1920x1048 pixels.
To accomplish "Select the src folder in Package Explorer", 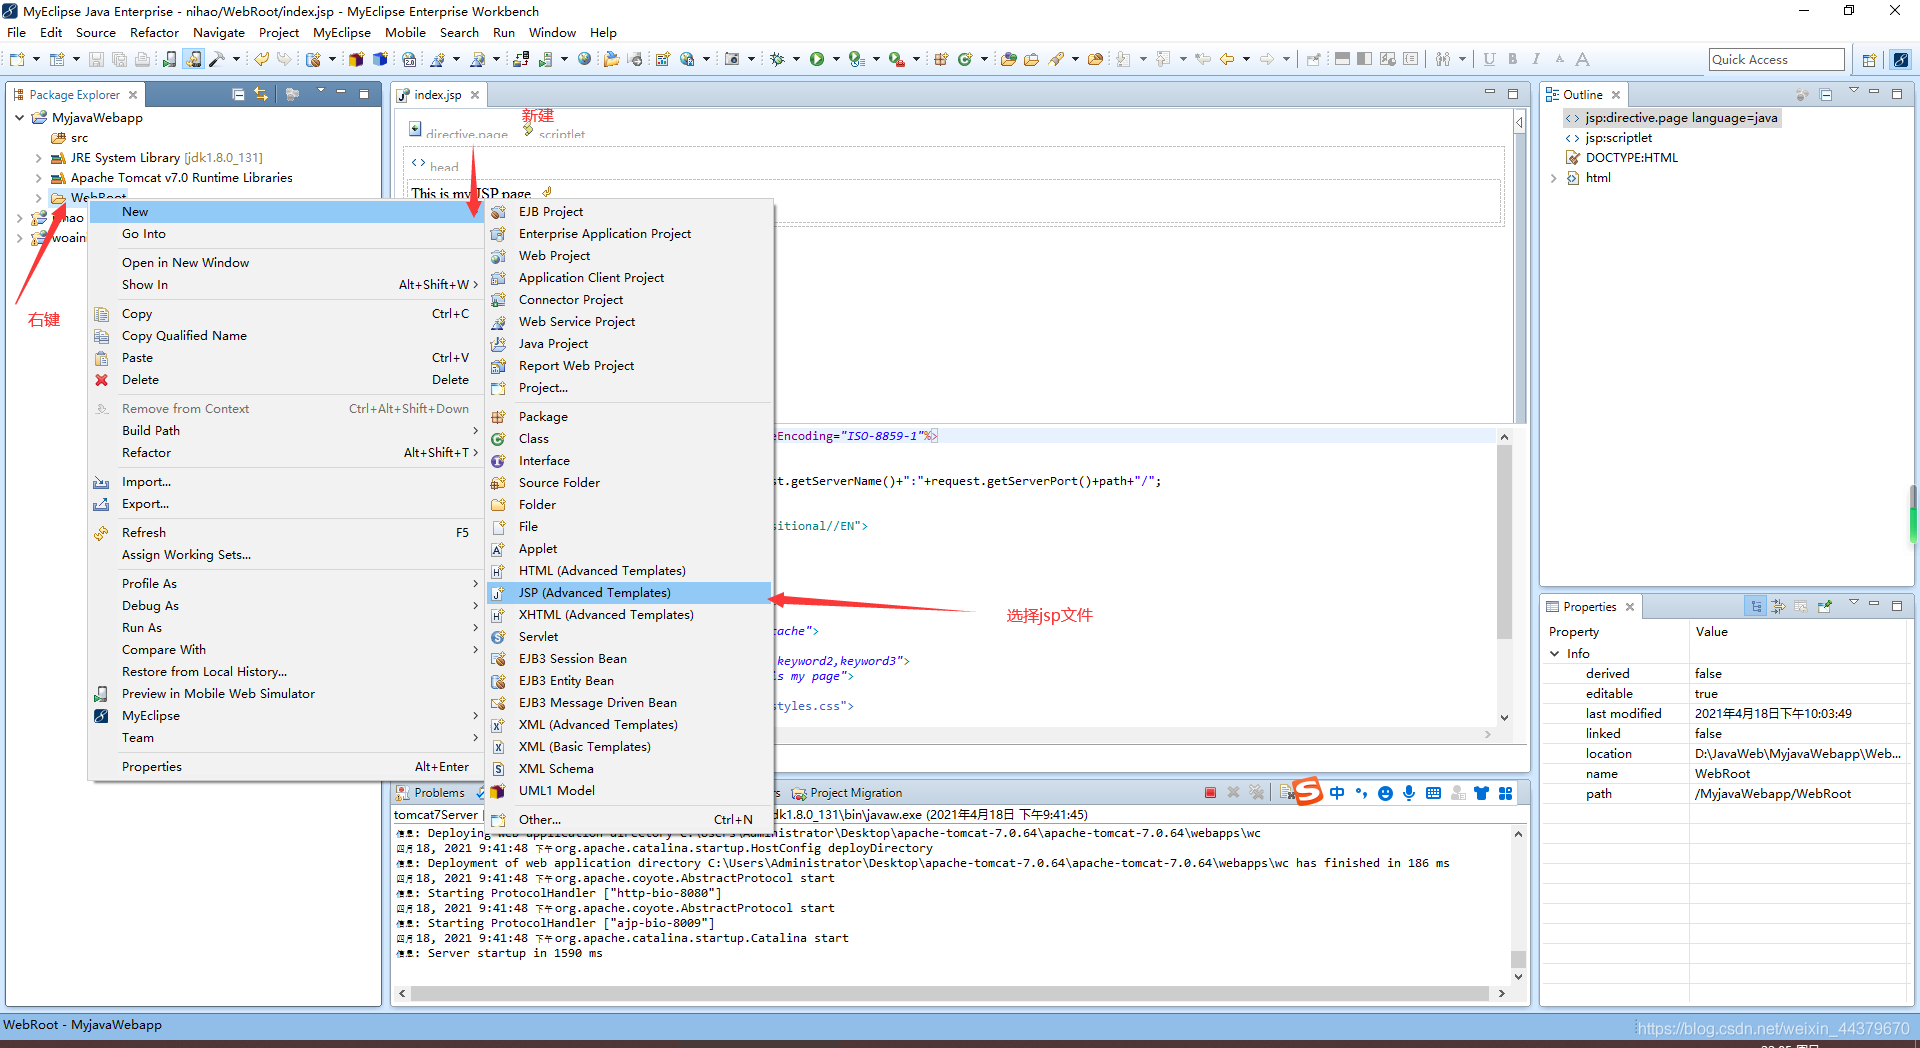I will point(79,138).
